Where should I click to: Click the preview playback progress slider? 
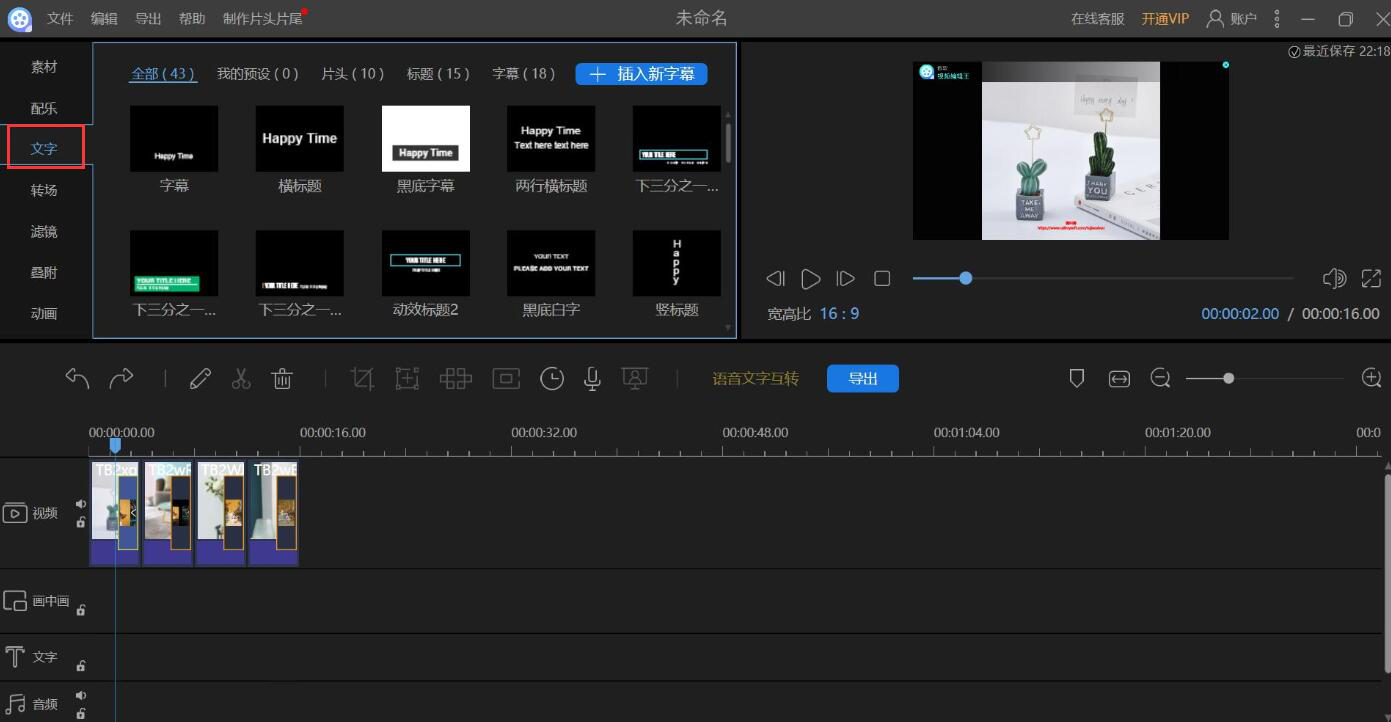1100,278
